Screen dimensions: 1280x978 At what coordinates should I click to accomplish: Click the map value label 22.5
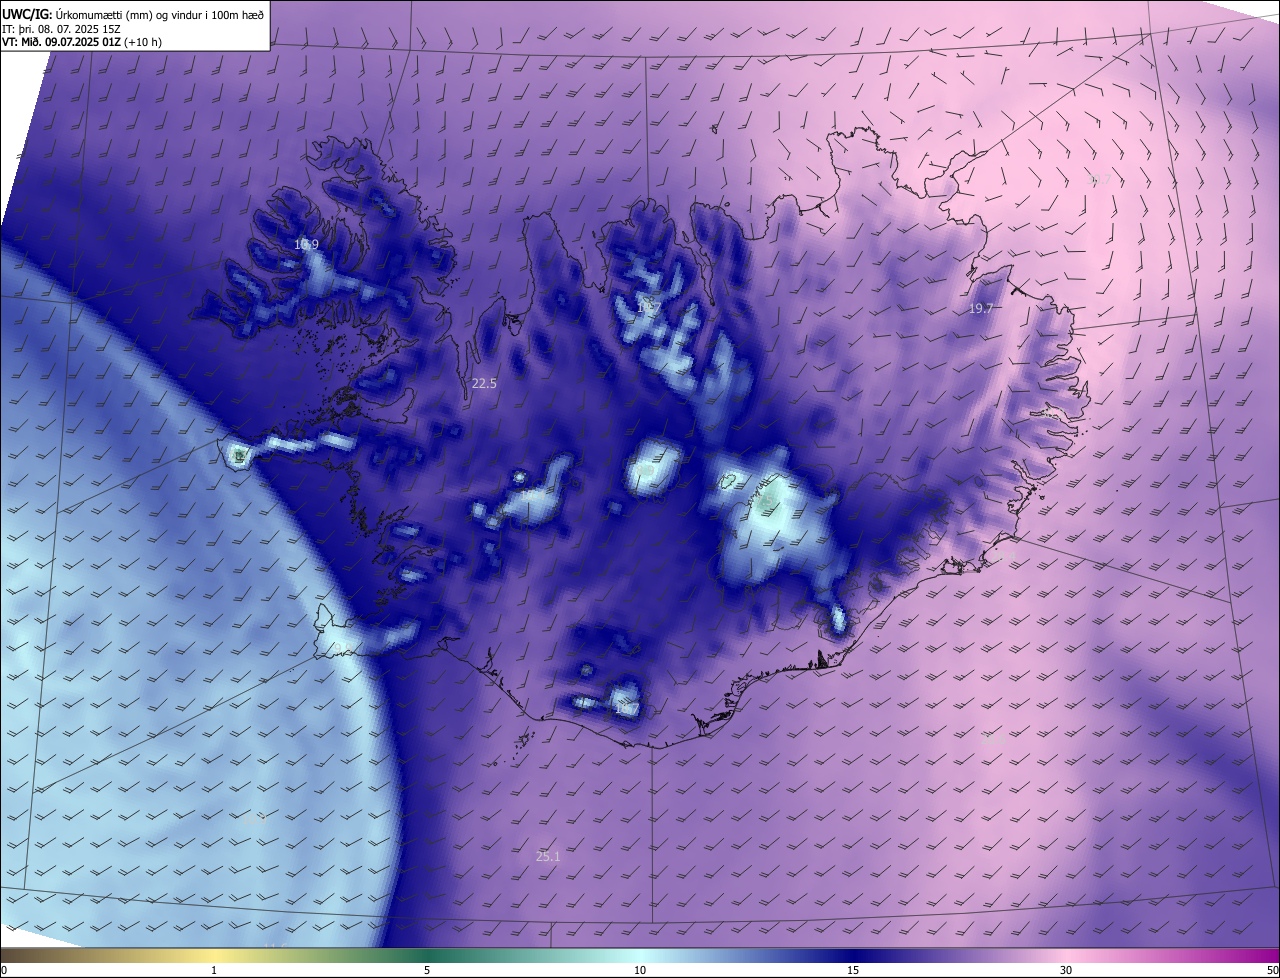point(484,383)
